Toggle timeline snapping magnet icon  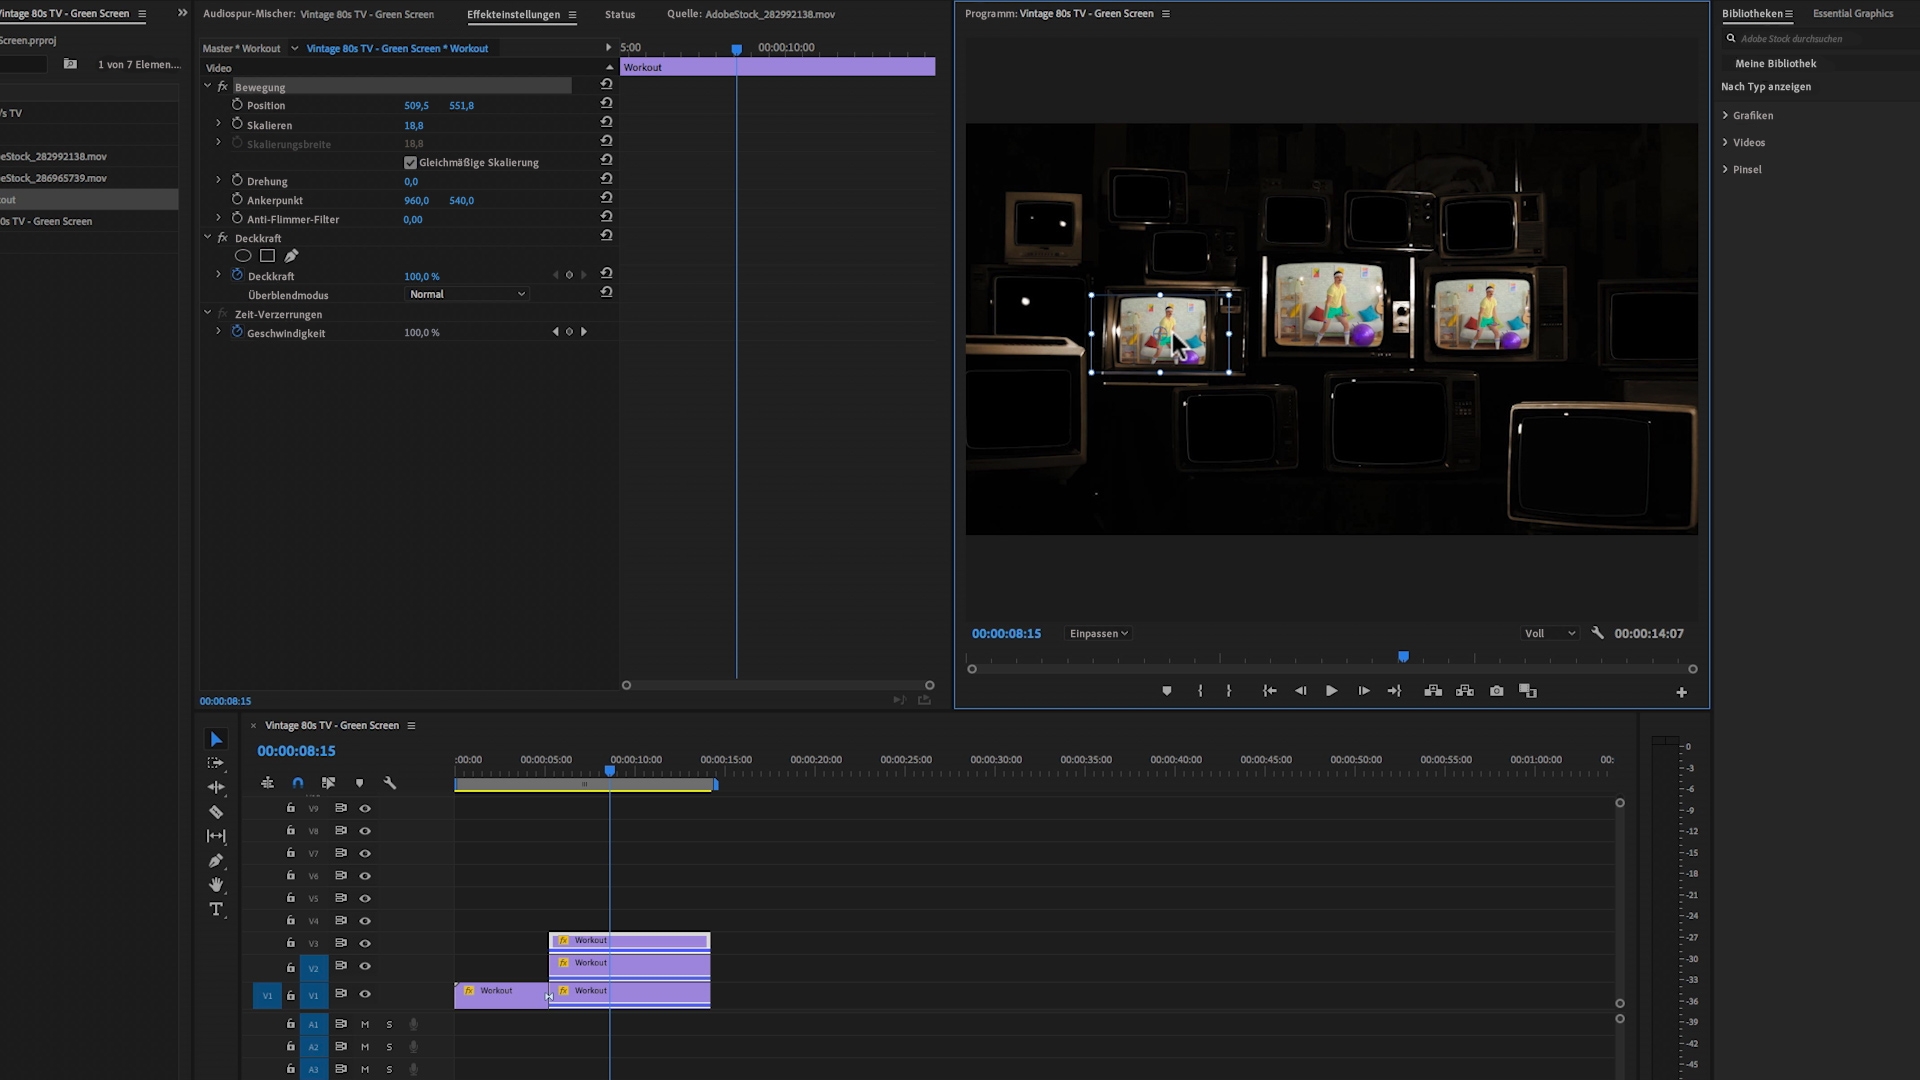pos(298,783)
